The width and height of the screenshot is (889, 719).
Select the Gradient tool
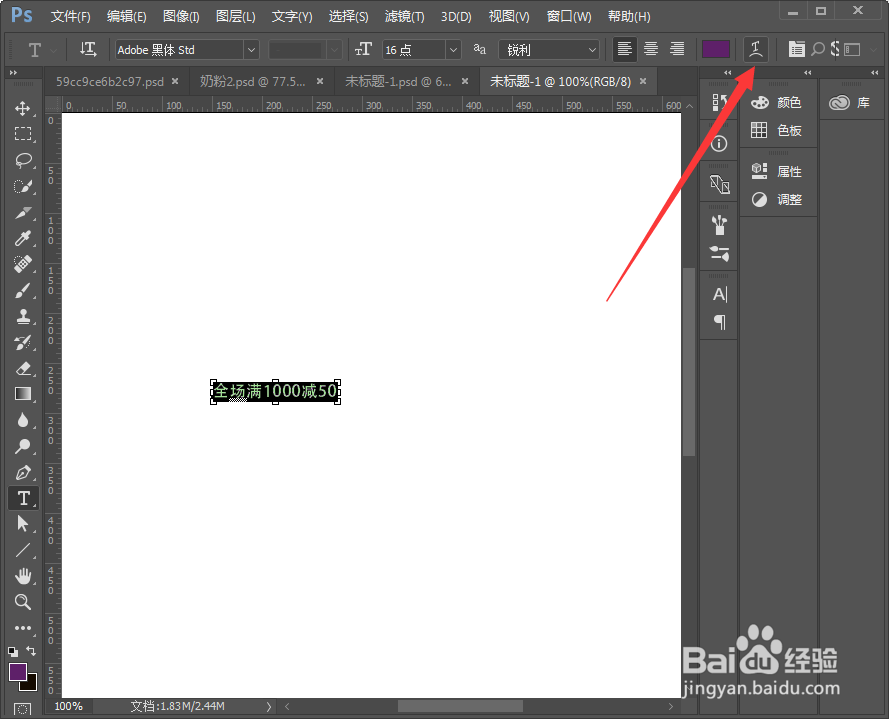point(23,394)
